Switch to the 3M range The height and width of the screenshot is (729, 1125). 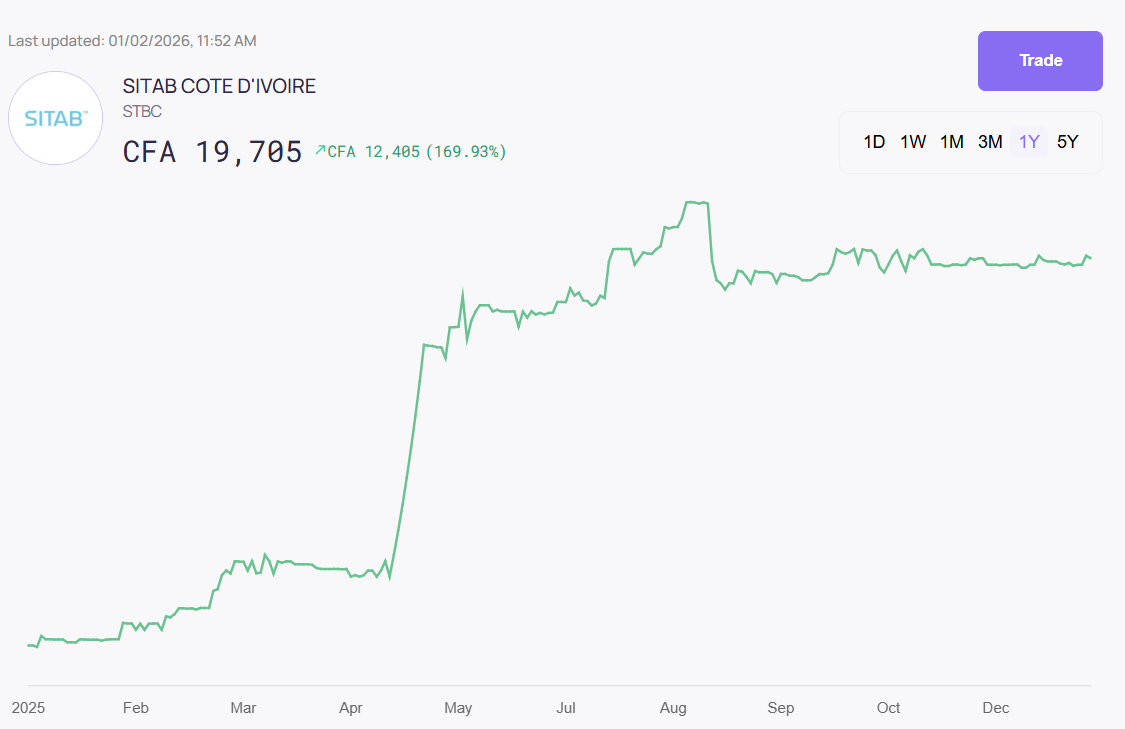pyautogui.click(x=990, y=142)
